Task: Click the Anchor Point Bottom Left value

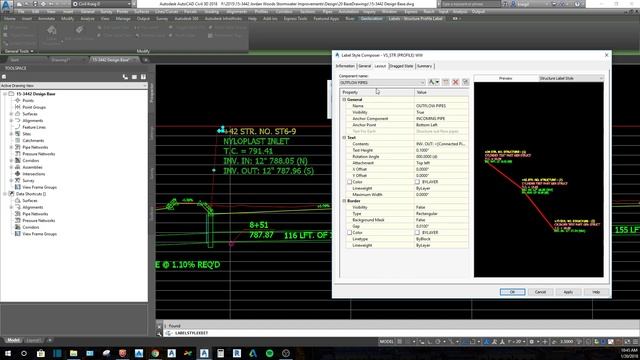Action: pyautogui.click(x=441, y=125)
